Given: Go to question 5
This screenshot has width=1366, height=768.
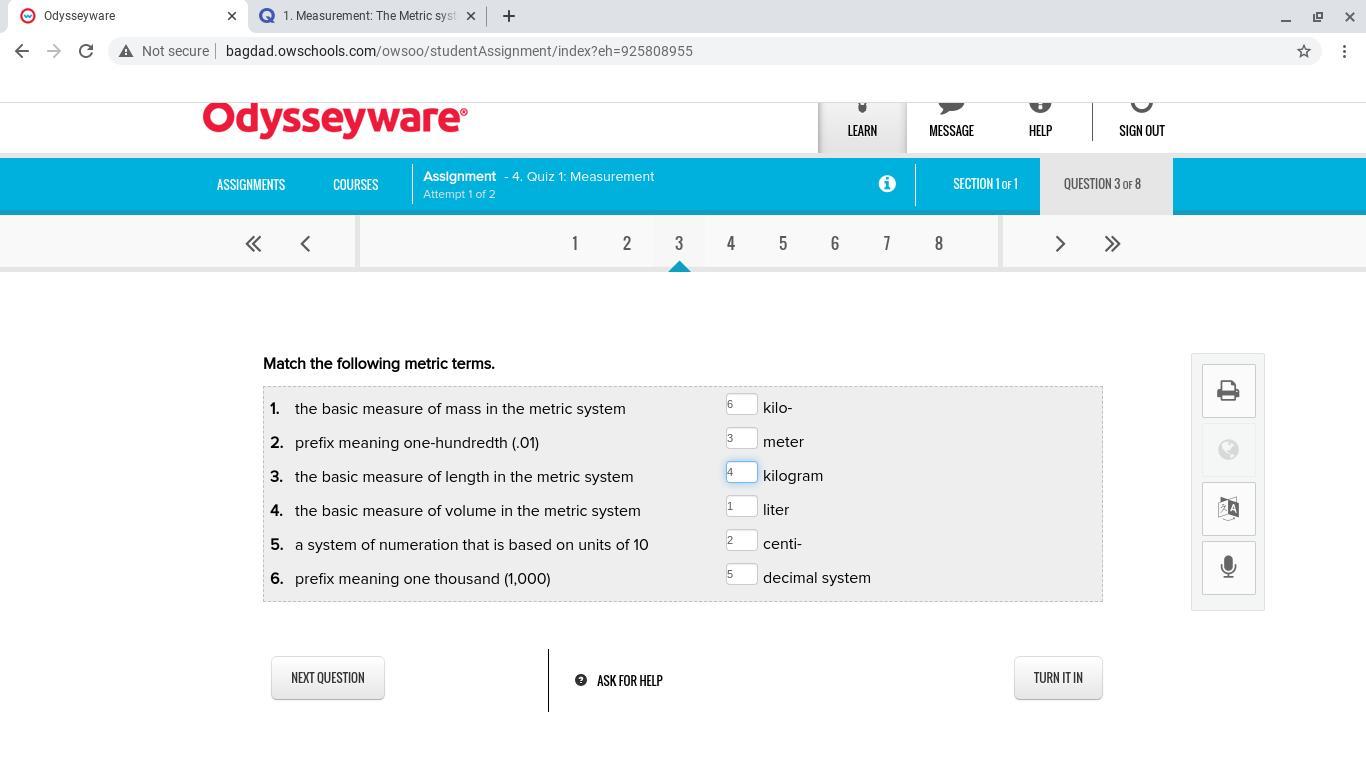Looking at the screenshot, I should pyautogui.click(x=783, y=243).
